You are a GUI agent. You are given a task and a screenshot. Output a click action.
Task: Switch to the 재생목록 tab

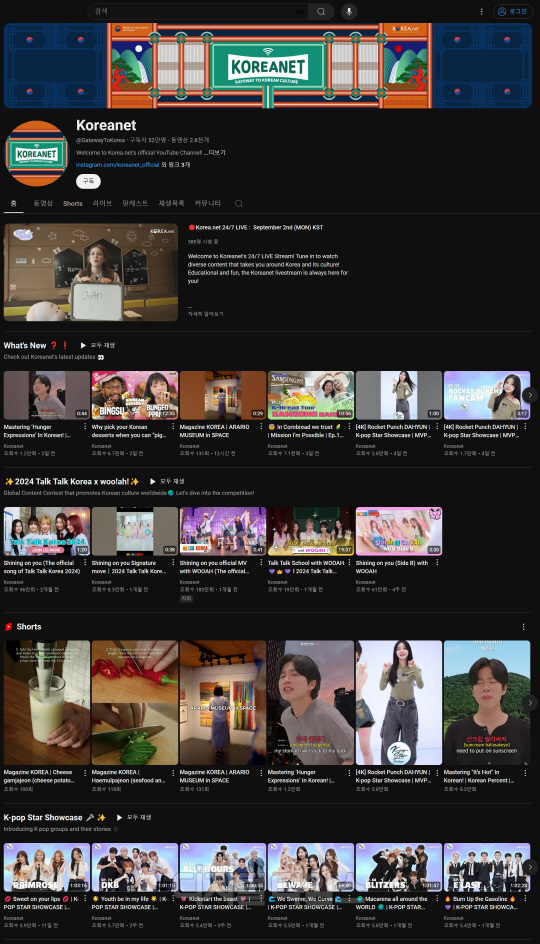click(x=172, y=203)
